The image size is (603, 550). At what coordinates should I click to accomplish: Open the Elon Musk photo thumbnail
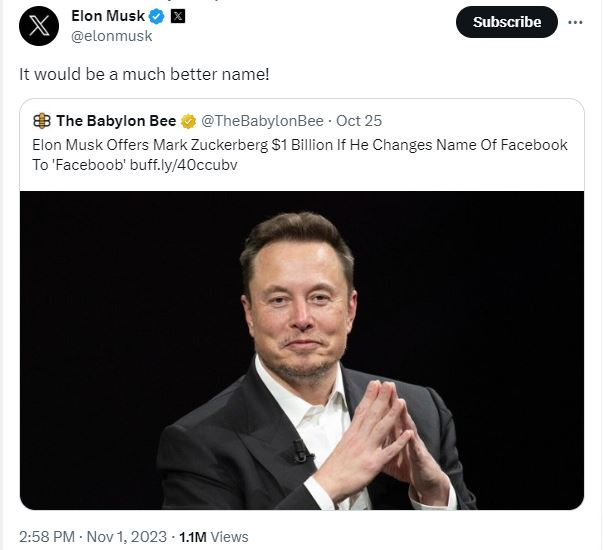click(301, 349)
